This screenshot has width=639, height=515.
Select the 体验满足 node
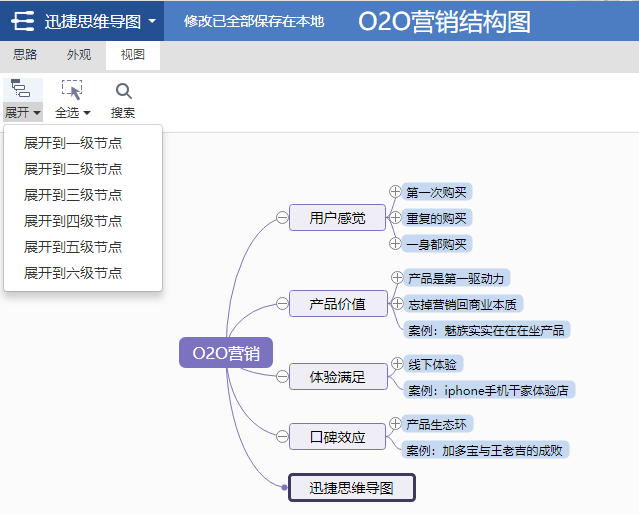(x=337, y=376)
